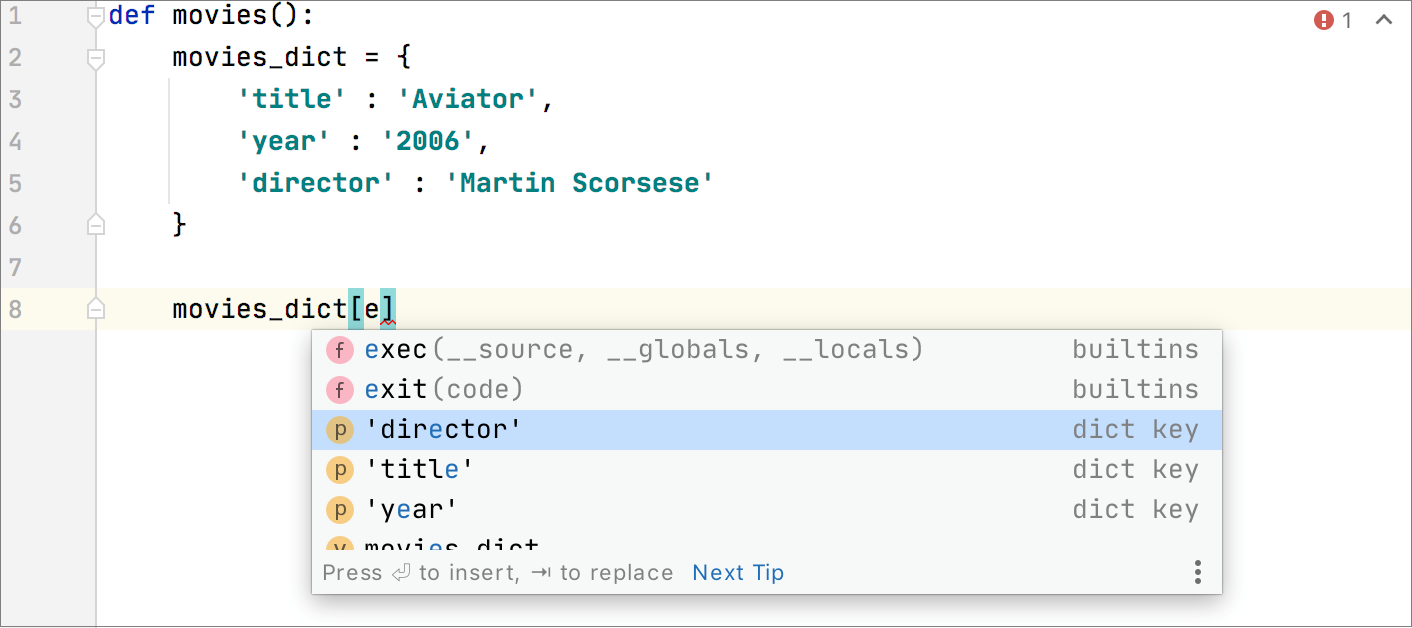Screen dimensions: 1412x628
Task: Open the Next Tip link
Action: pos(738,573)
